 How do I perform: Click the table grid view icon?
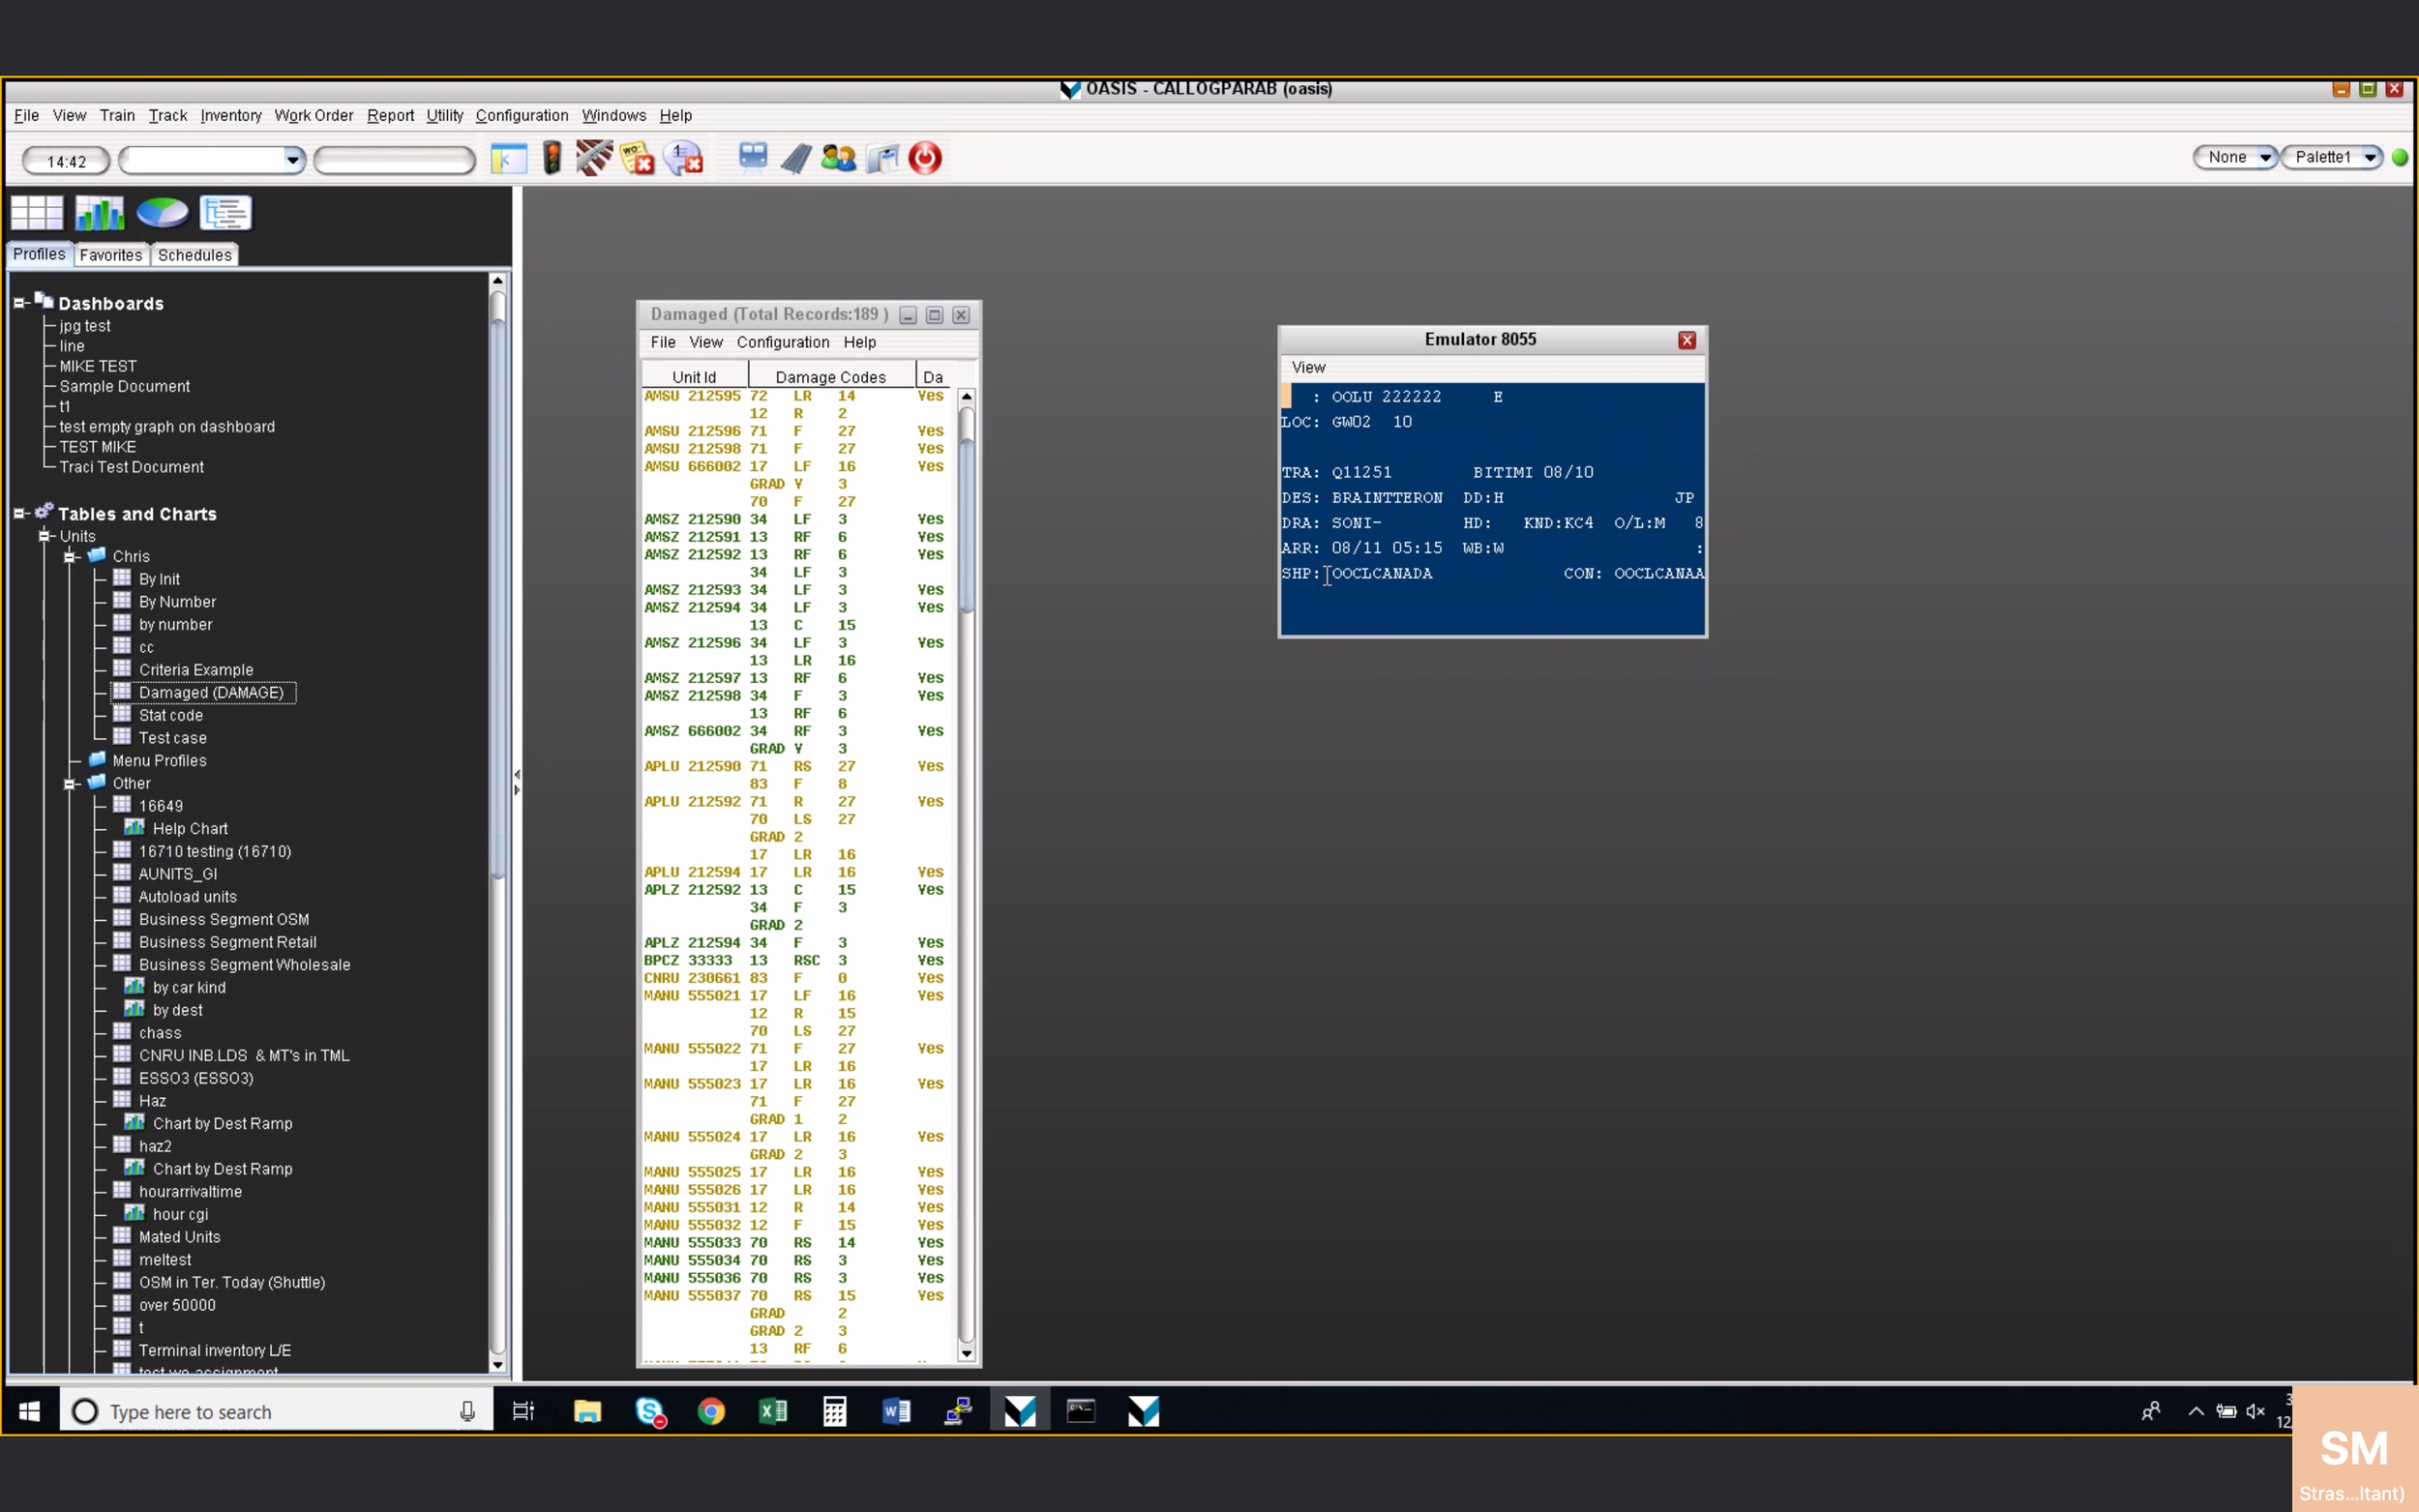(37, 212)
